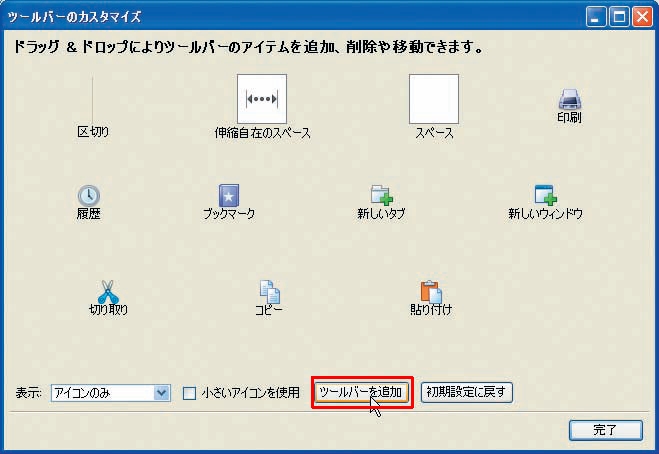Select the ブックマーク star book icon
Image resolution: width=659 pixels, height=454 pixels.
click(x=229, y=195)
